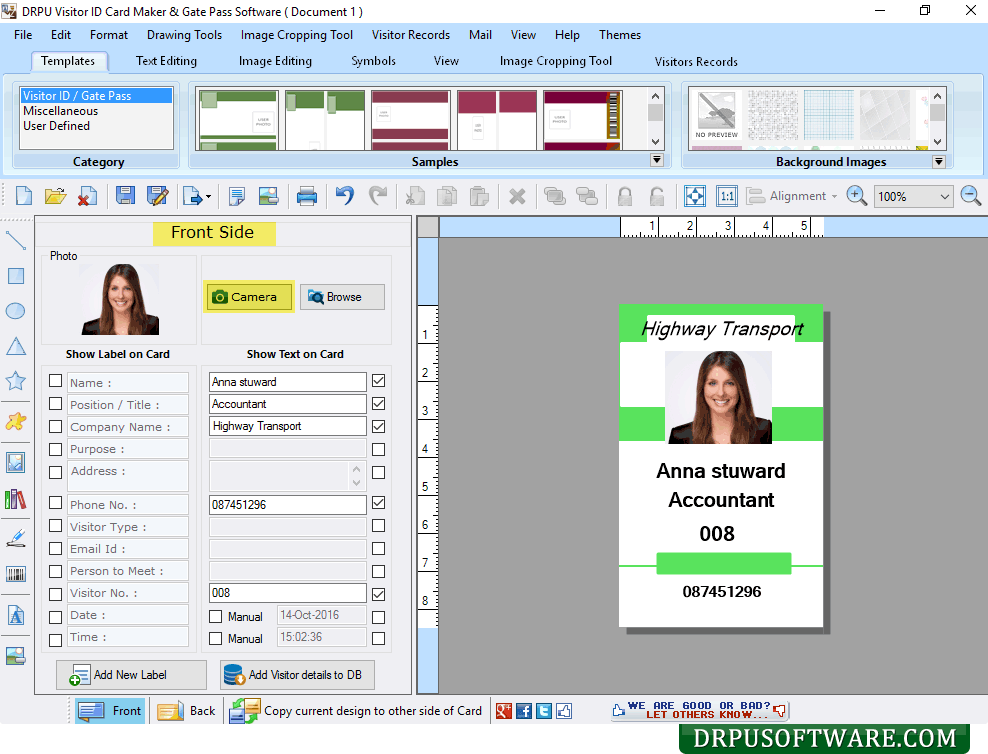Select the Line drawing tool
Image resolution: width=988 pixels, height=754 pixels.
(16, 240)
